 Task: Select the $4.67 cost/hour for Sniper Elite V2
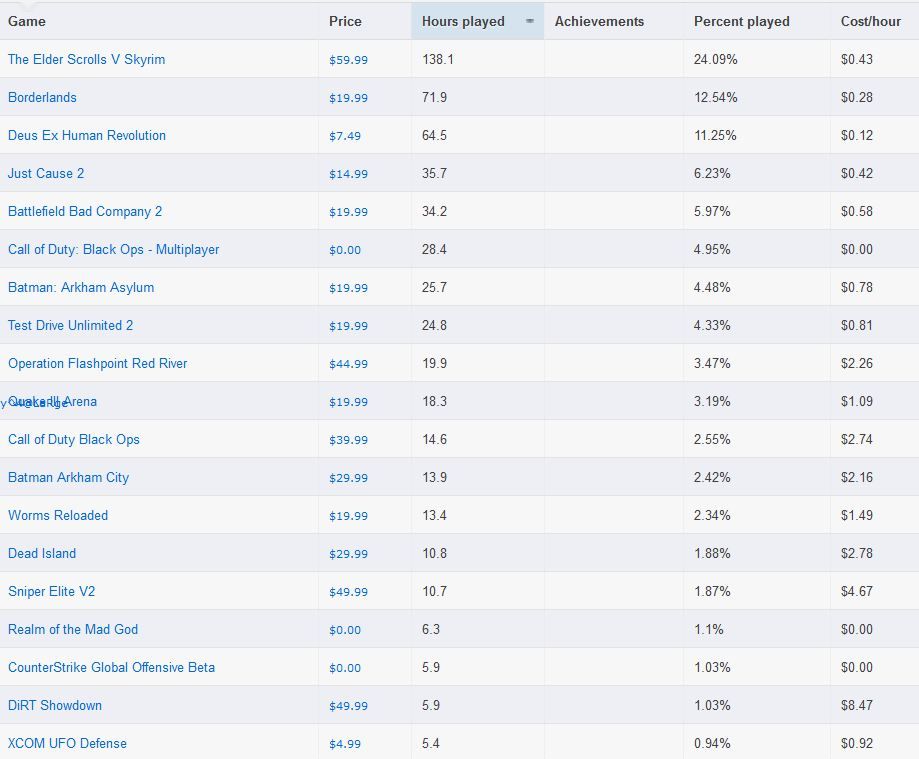[x=857, y=591]
